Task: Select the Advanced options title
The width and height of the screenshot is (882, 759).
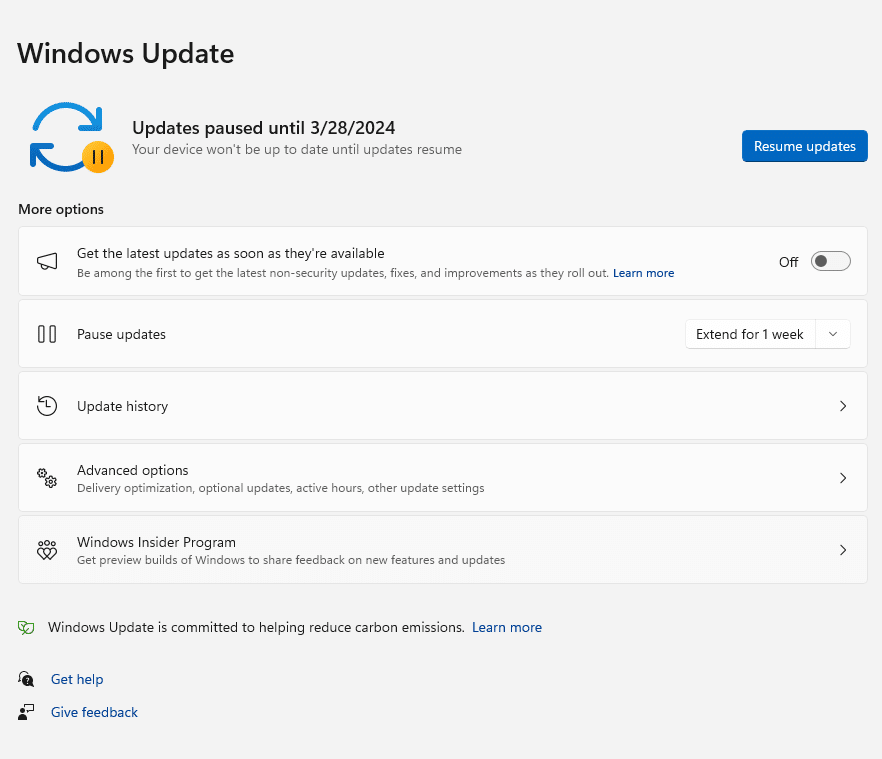Action: pyautogui.click(x=133, y=470)
